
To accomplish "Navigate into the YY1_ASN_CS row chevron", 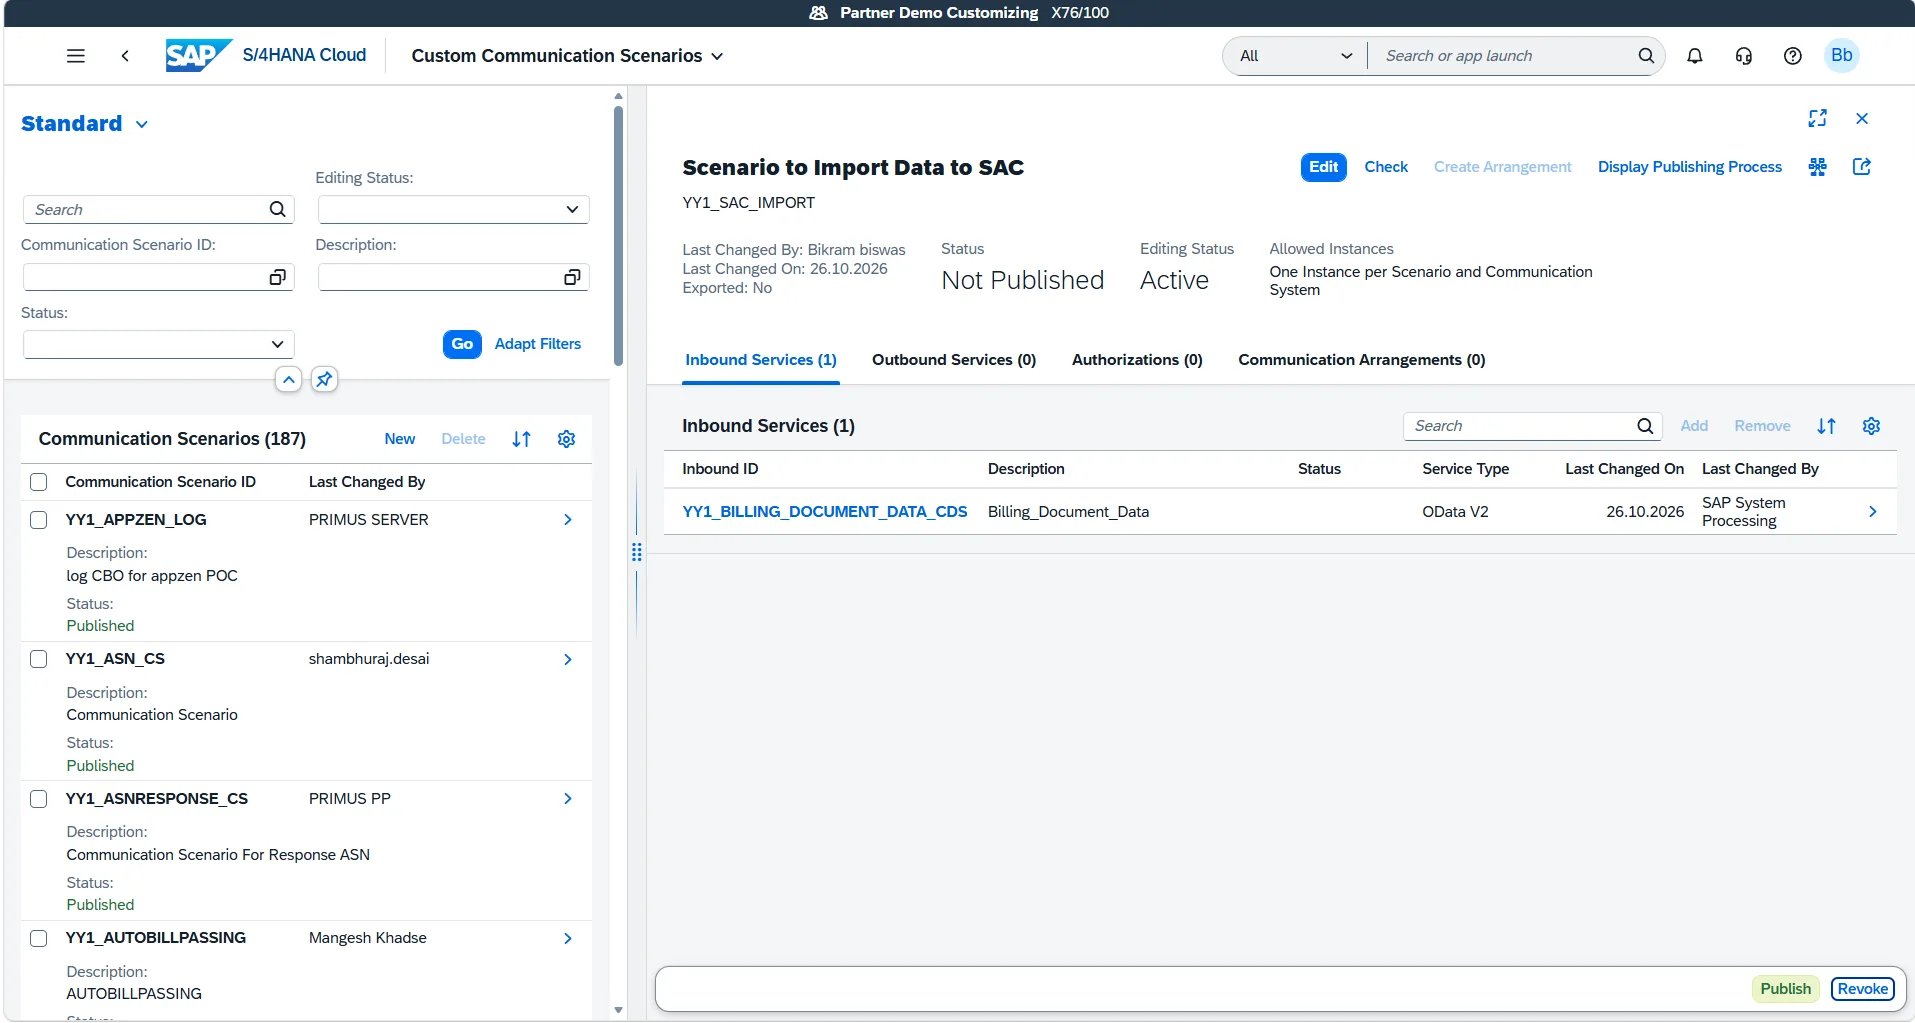I will point(568,659).
